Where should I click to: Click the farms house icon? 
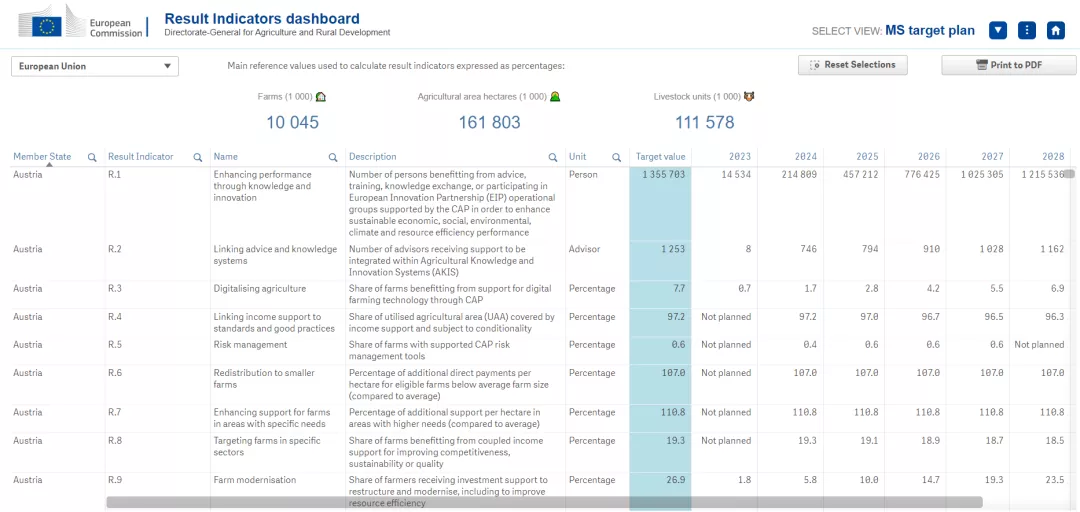[320, 96]
